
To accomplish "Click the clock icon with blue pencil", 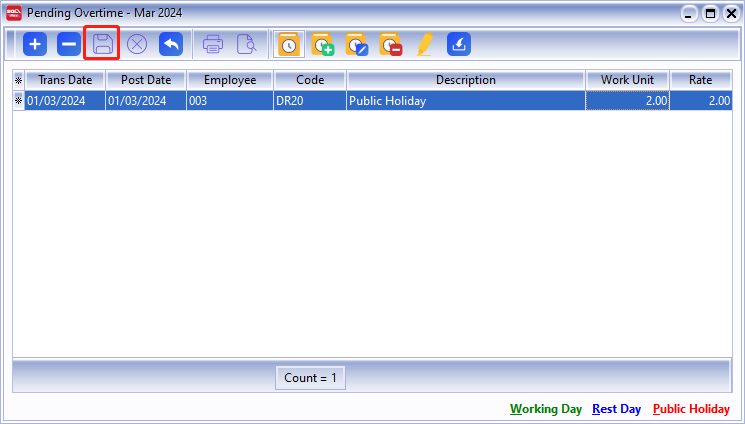I will (357, 44).
